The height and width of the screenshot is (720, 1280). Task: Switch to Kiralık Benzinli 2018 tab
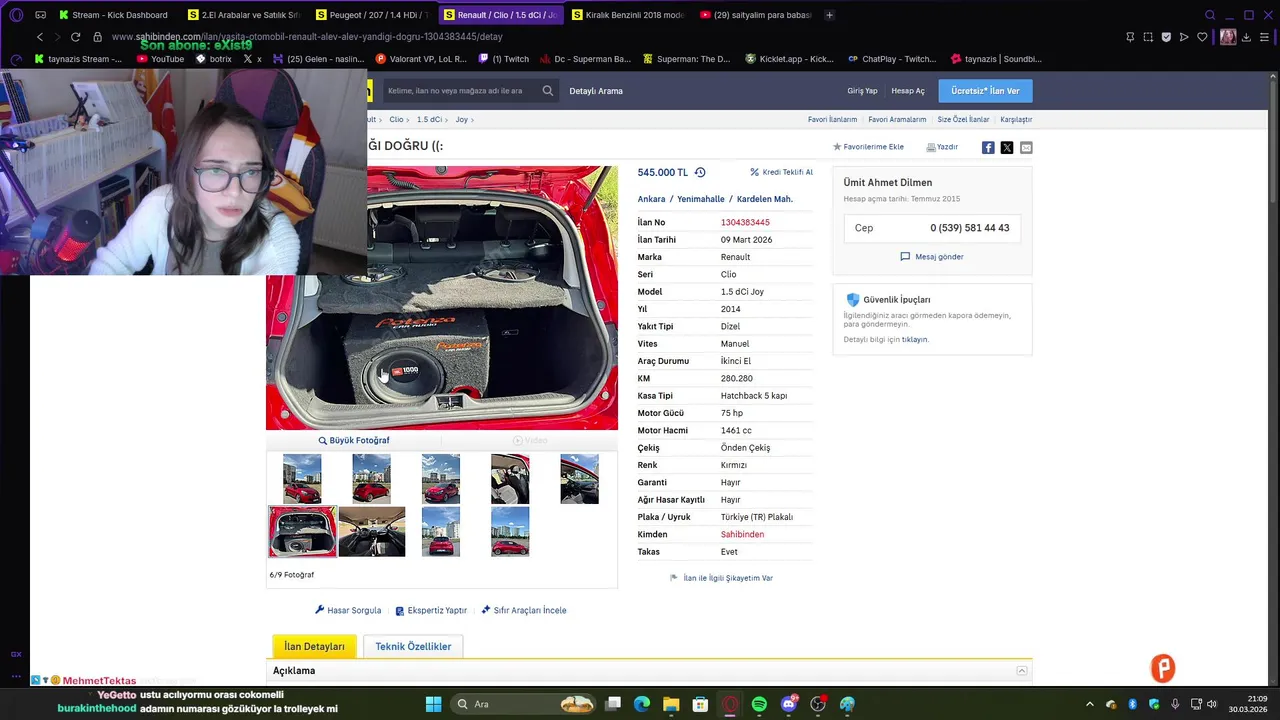click(629, 15)
